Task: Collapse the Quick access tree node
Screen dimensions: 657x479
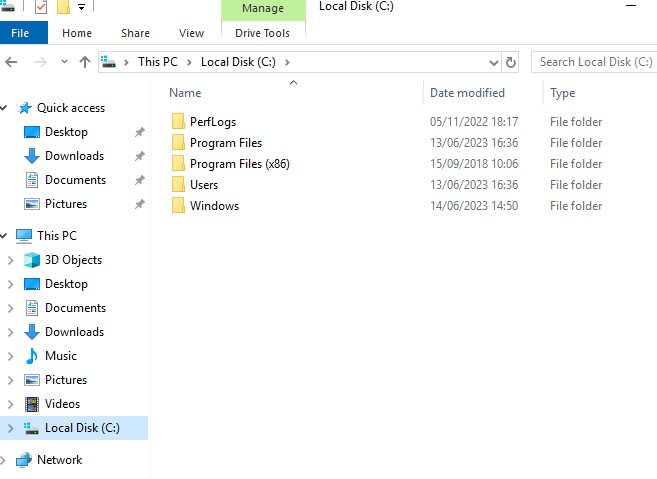Action: (x=4, y=108)
